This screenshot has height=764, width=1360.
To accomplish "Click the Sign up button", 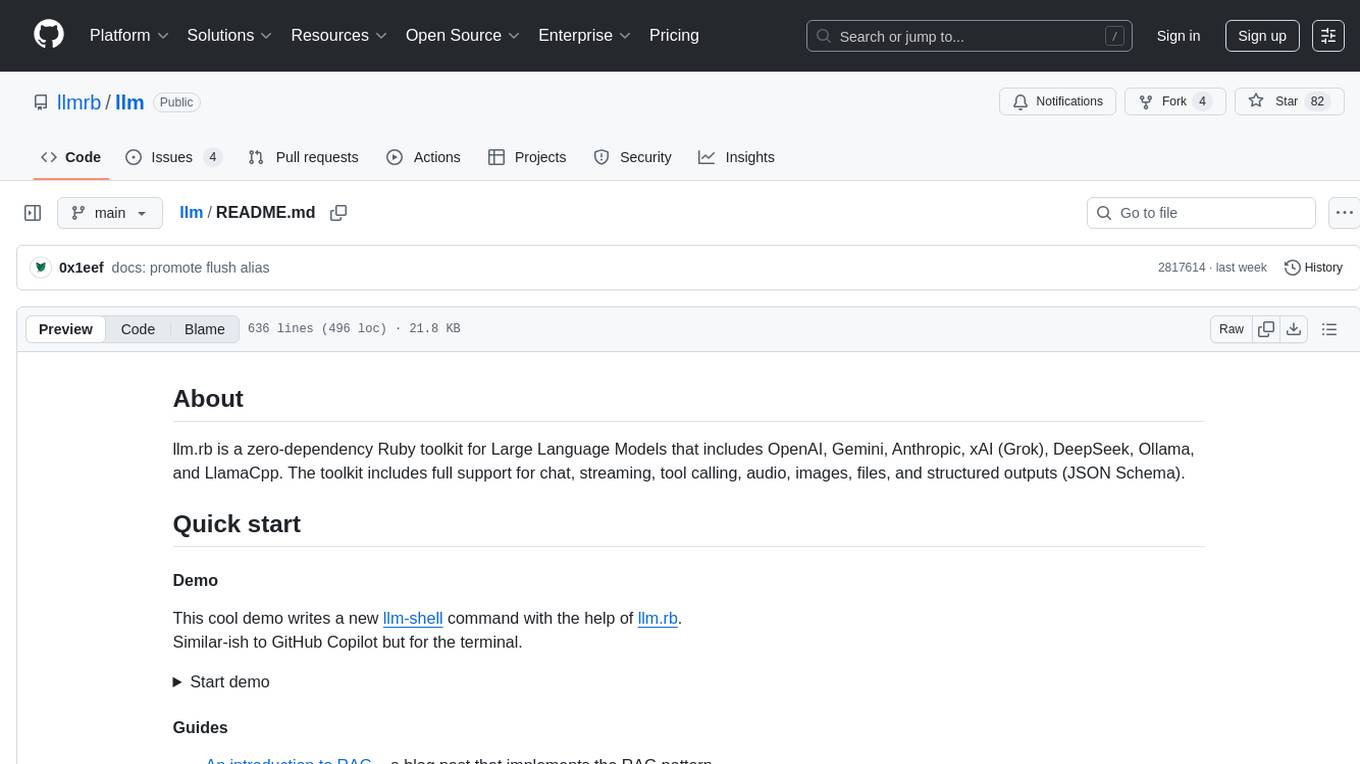I will [x=1262, y=36].
